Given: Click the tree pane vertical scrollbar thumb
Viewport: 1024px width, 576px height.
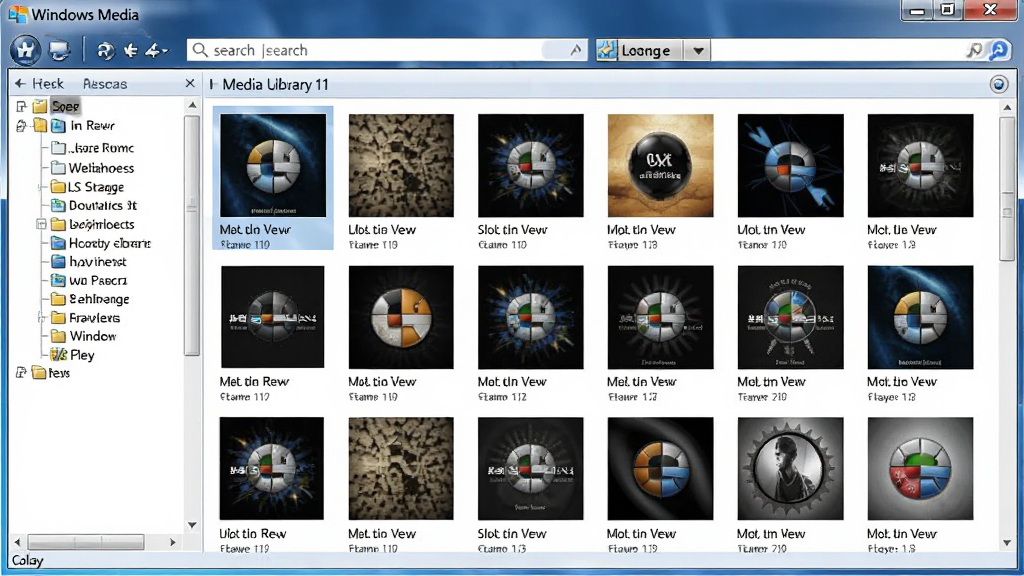Looking at the screenshot, I should tap(192, 236).
